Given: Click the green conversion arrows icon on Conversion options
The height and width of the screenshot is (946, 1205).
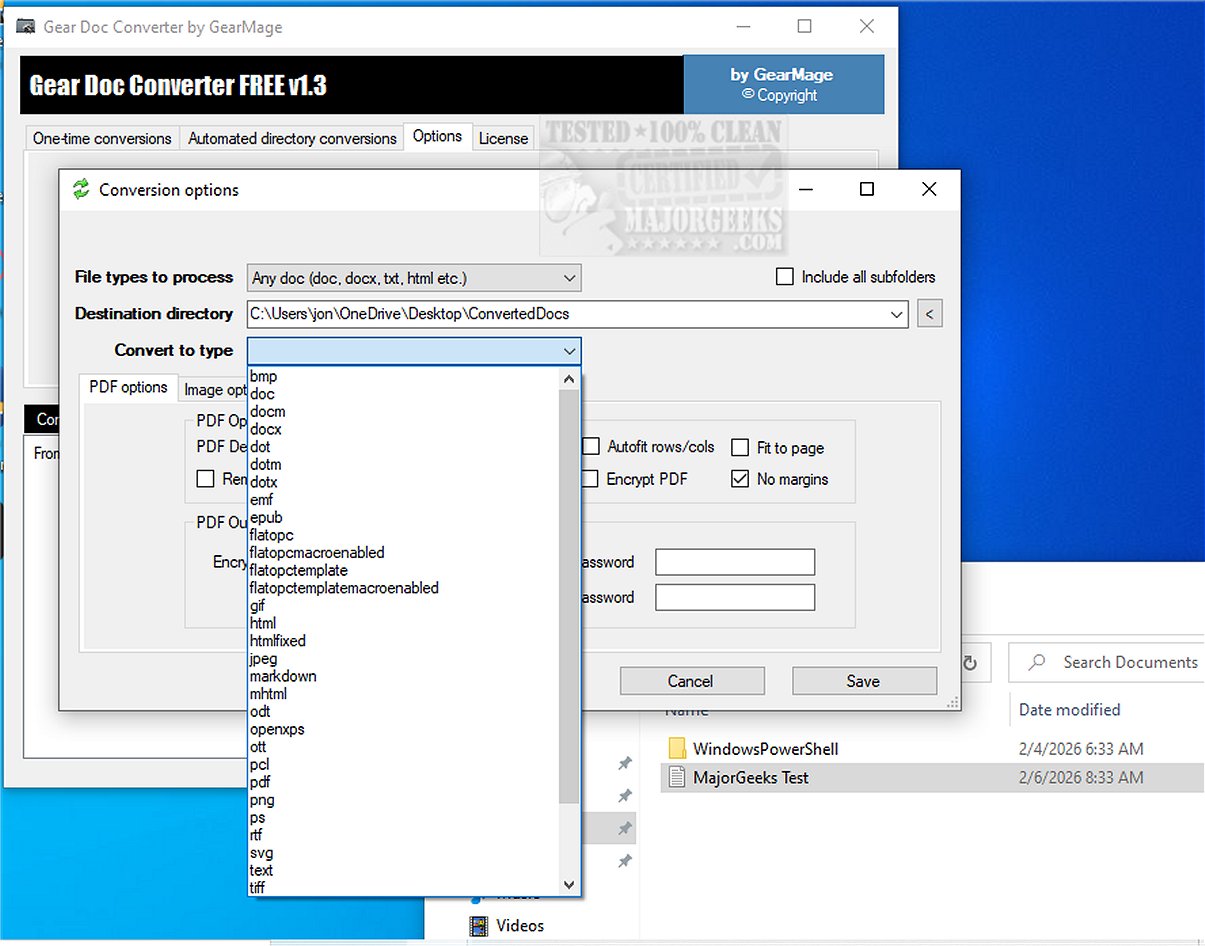Looking at the screenshot, I should [80, 189].
